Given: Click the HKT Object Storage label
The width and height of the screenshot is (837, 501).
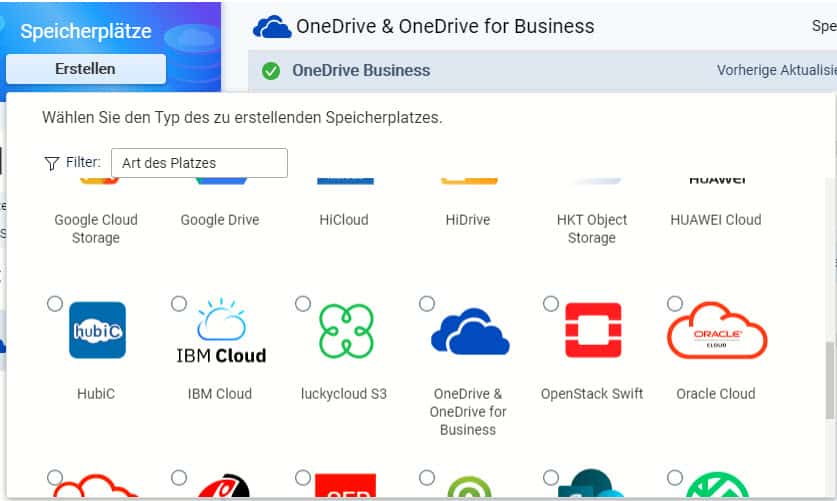Looking at the screenshot, I should point(592,228).
